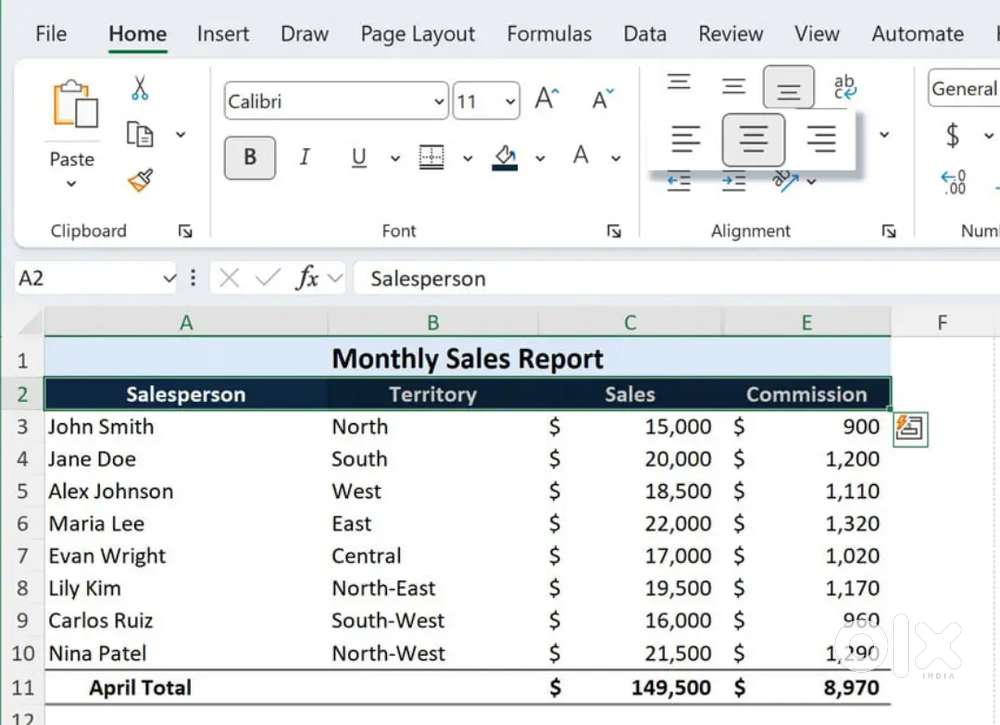
Task: Open the Calibri font name dropdown
Action: (x=438, y=101)
